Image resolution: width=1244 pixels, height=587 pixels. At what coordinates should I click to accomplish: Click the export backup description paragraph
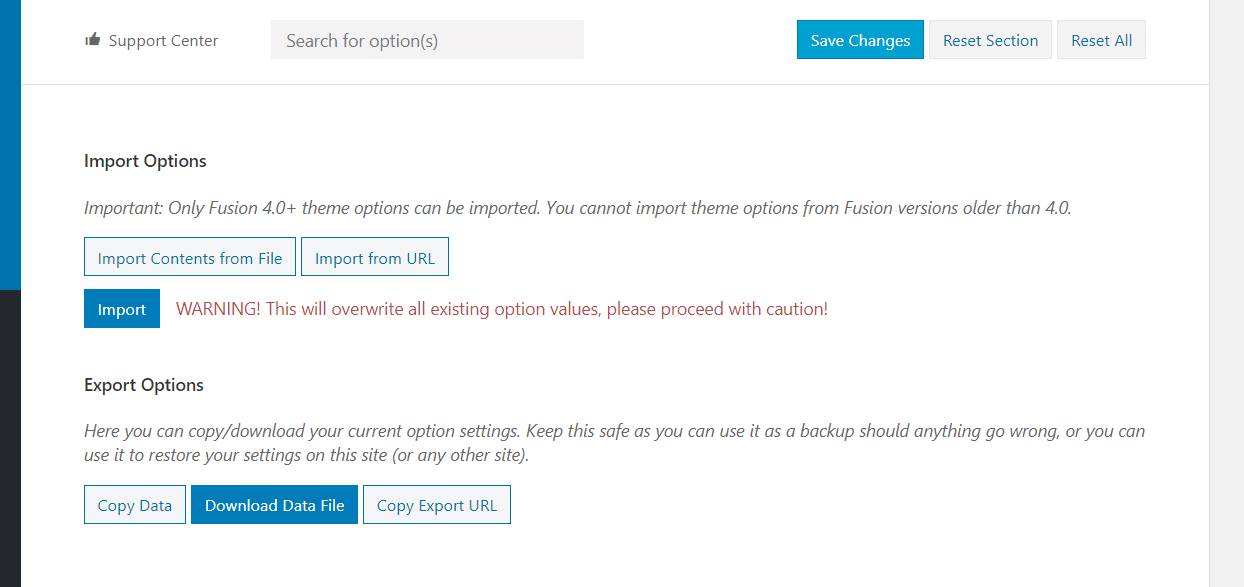tap(615, 443)
